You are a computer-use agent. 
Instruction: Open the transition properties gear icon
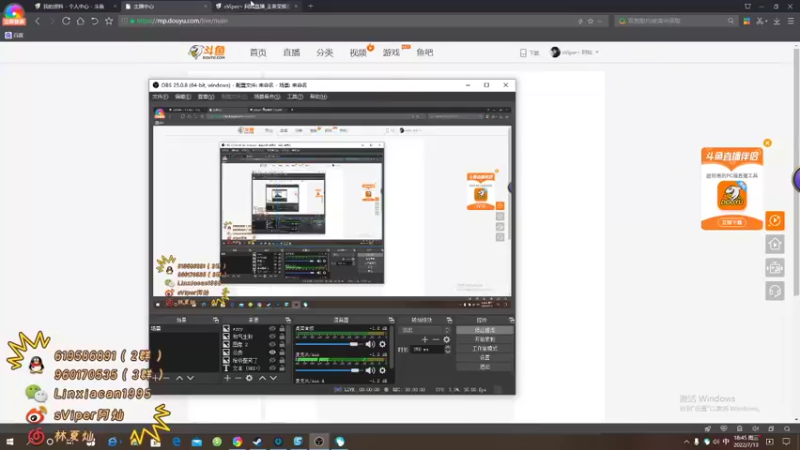coord(446,339)
